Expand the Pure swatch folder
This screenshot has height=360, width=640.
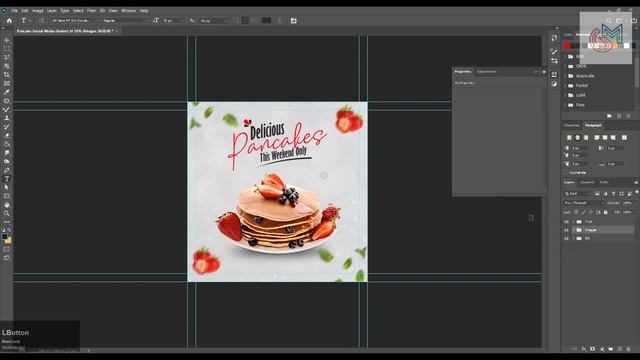[x=566, y=105]
